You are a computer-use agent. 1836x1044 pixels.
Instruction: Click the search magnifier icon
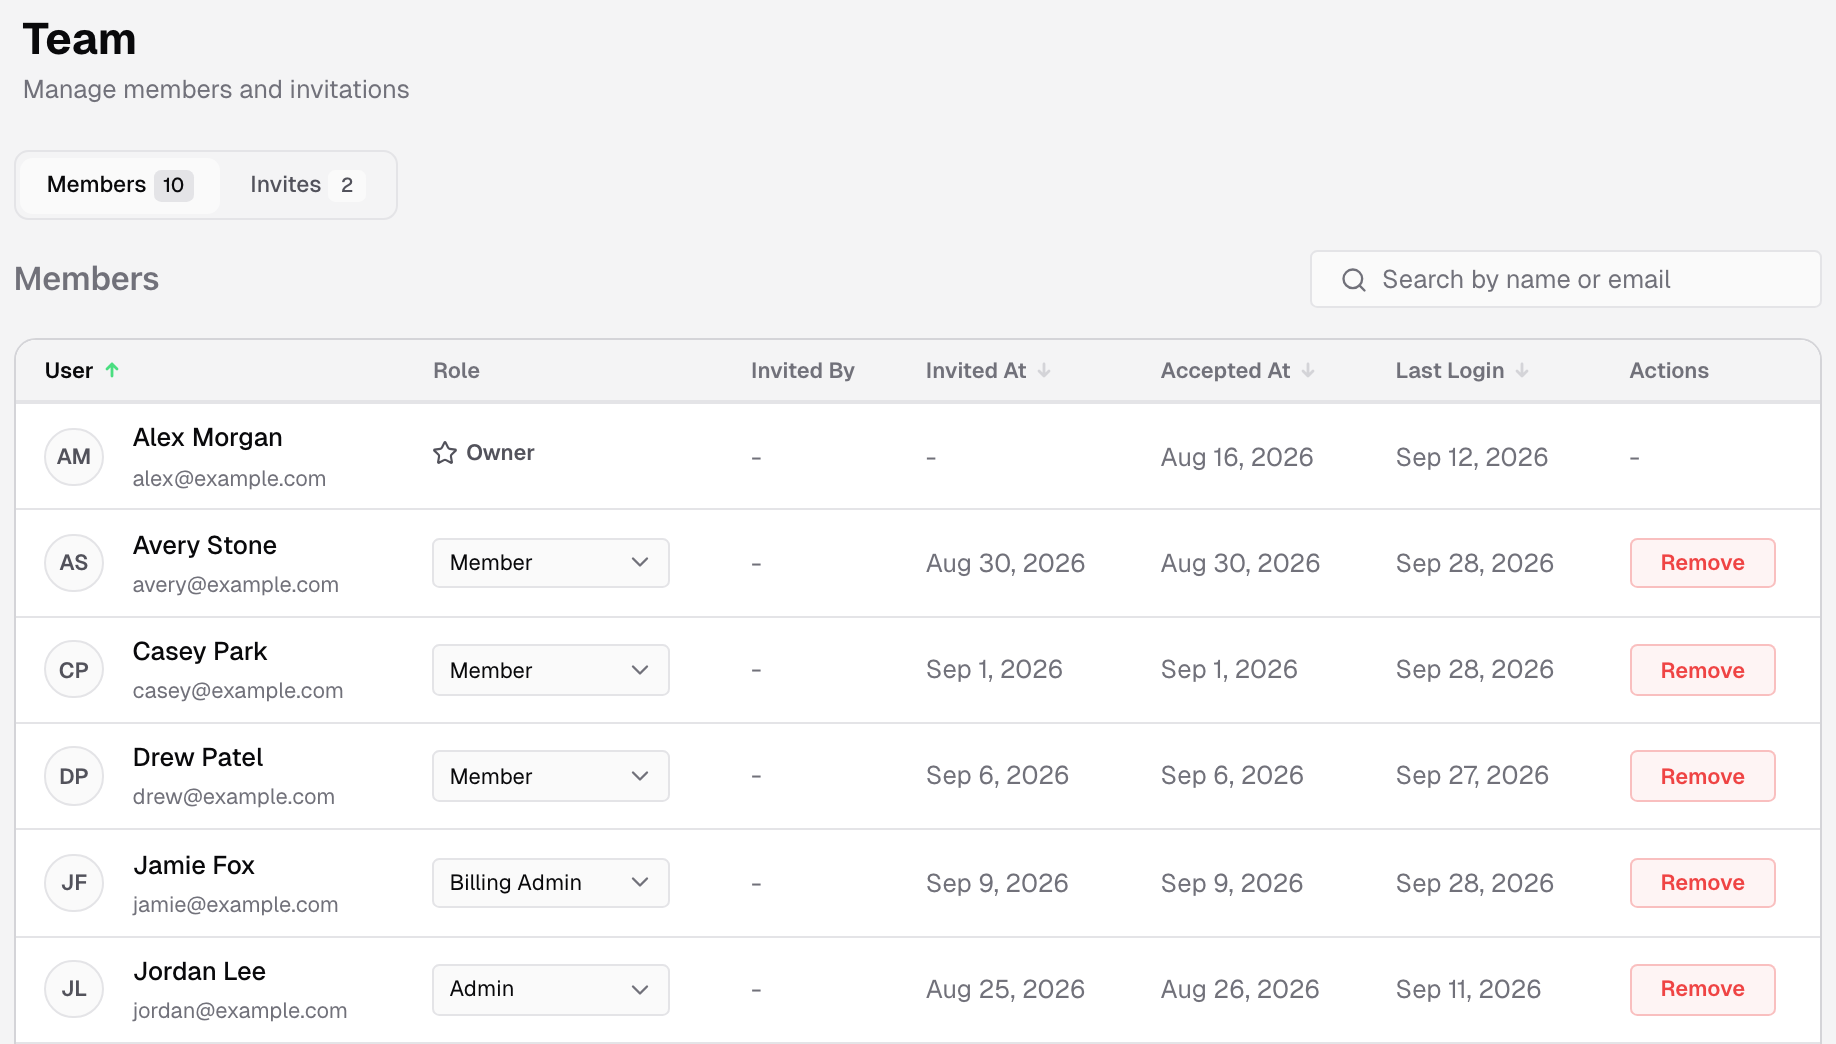coord(1354,280)
